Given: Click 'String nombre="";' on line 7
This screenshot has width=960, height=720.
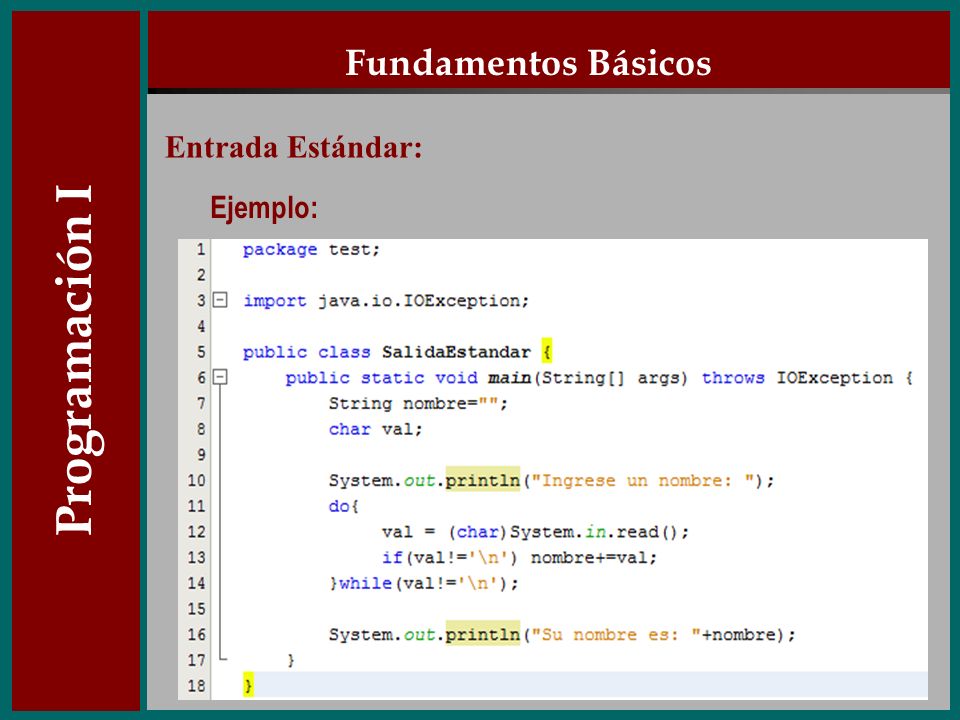Looking at the screenshot, I should (418, 403).
